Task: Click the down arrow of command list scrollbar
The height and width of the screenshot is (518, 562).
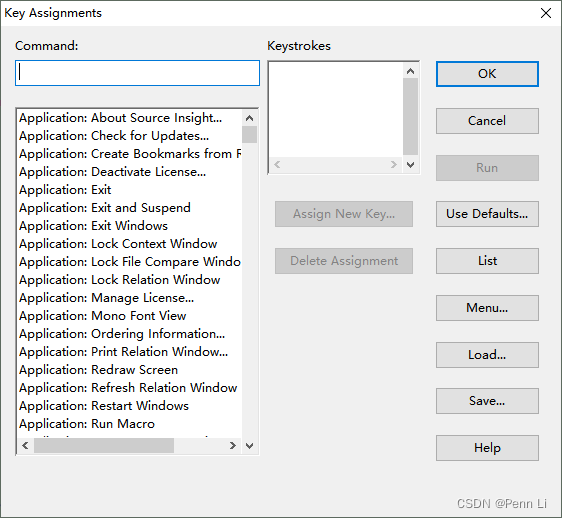Action: 249,446
